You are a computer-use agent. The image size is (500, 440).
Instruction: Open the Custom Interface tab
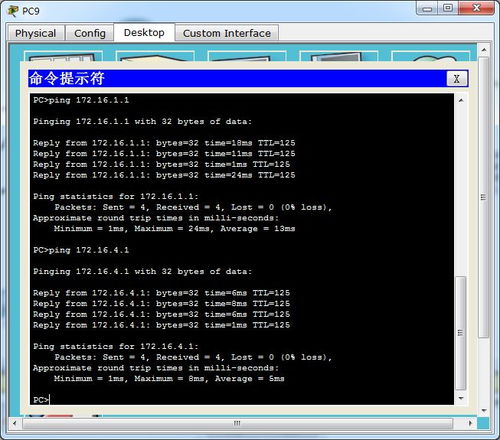(x=227, y=33)
